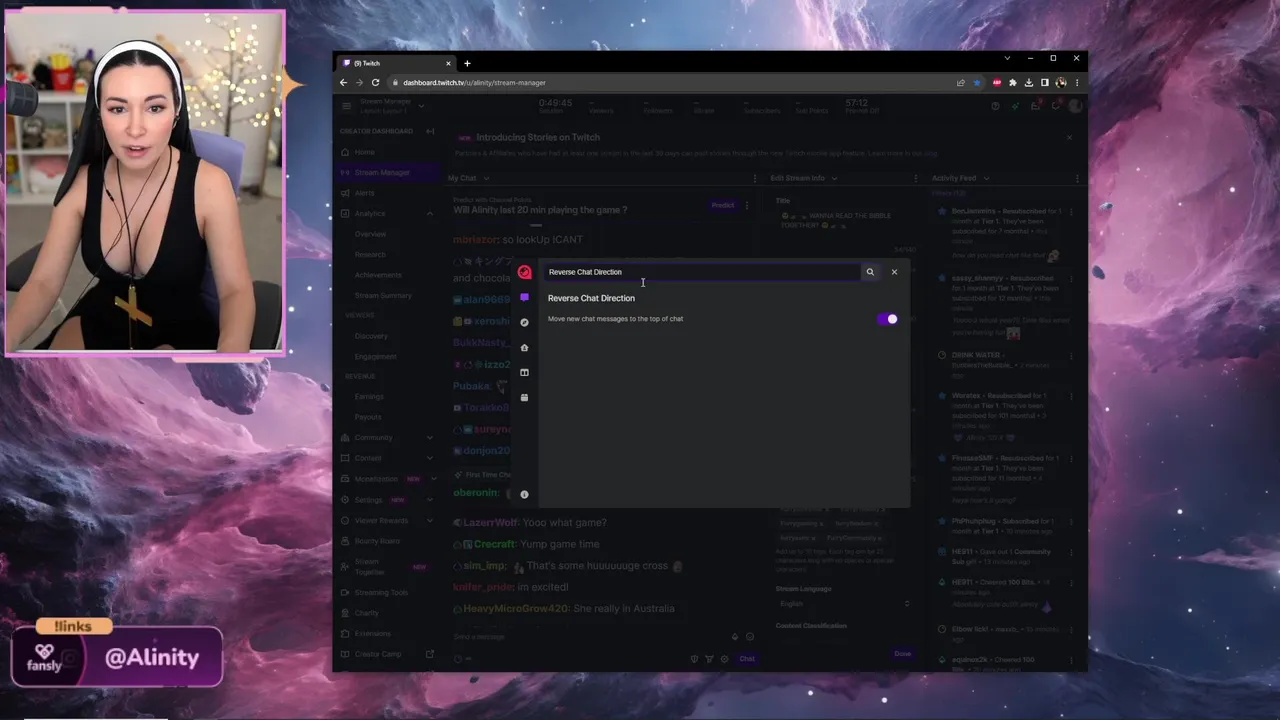Expand the Viewer Rewards section

[x=430, y=520]
